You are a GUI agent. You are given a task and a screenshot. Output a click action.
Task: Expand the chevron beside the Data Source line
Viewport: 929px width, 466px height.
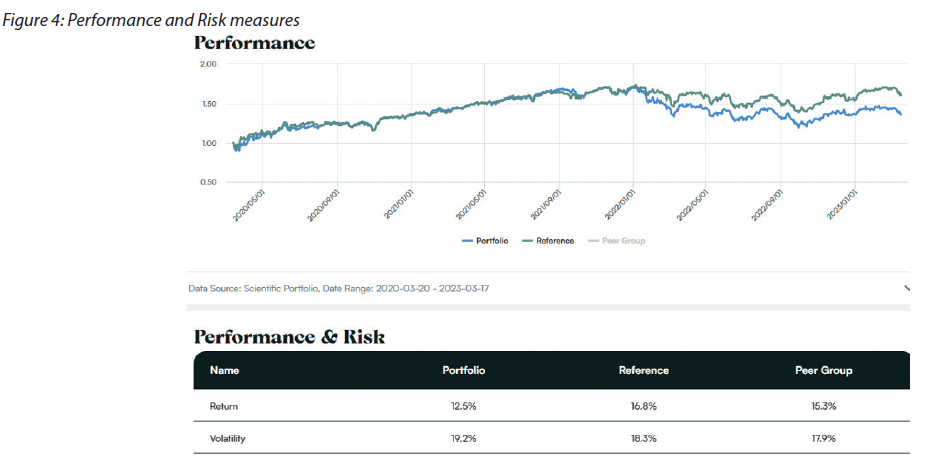(906, 288)
